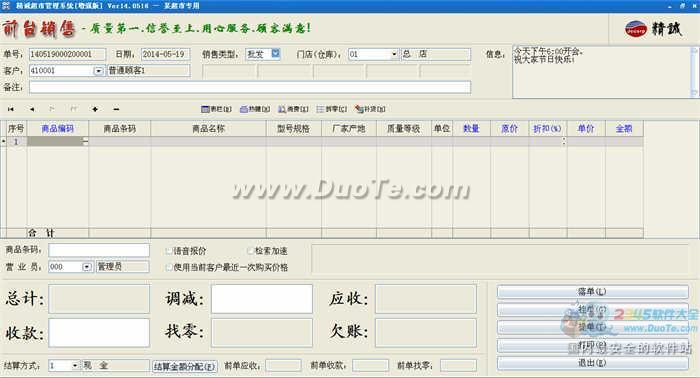700x378 pixels.
Task: Click the message box vertical scrollbar
Action: click(694, 71)
